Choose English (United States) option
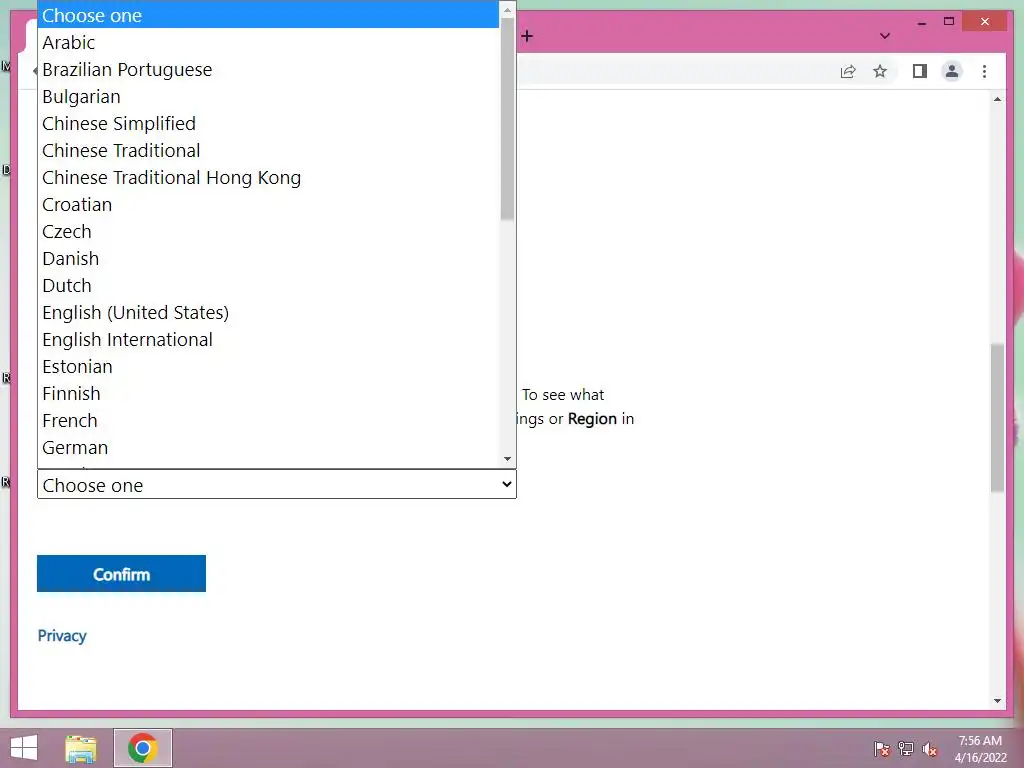The image size is (1024, 768). pyautogui.click(x=268, y=312)
